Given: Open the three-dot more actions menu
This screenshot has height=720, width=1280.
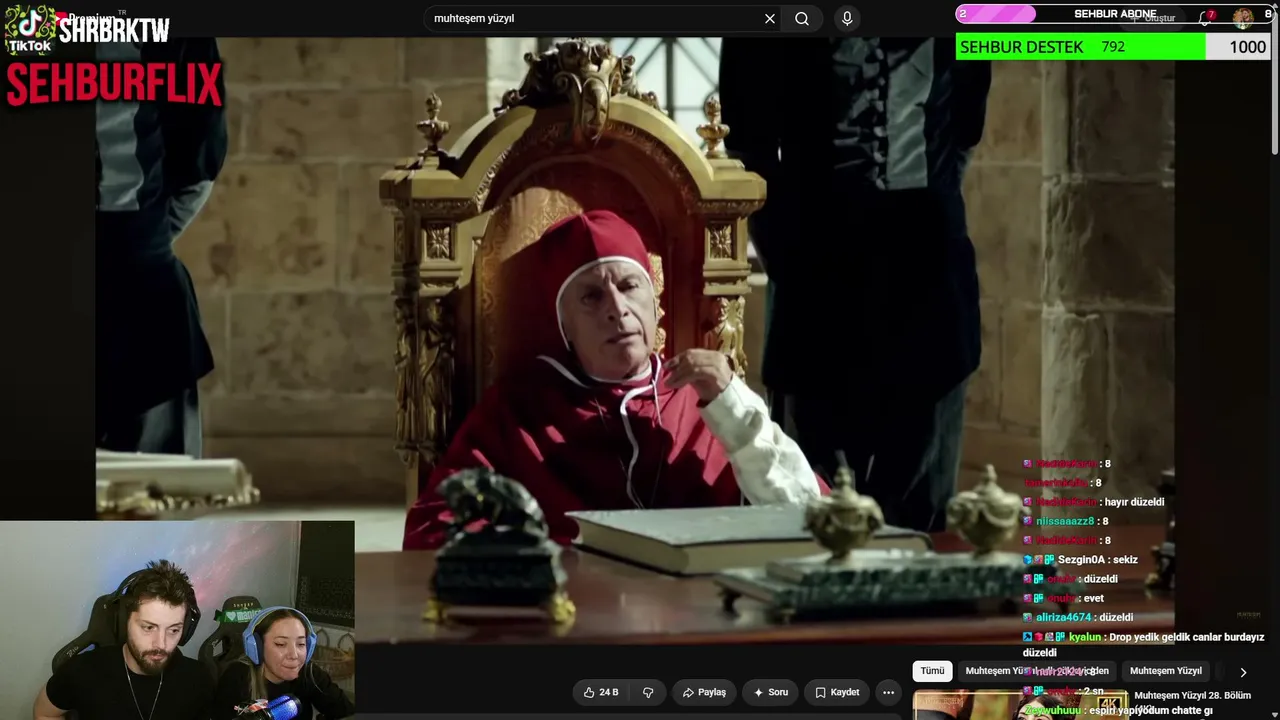Looking at the screenshot, I should (x=888, y=692).
